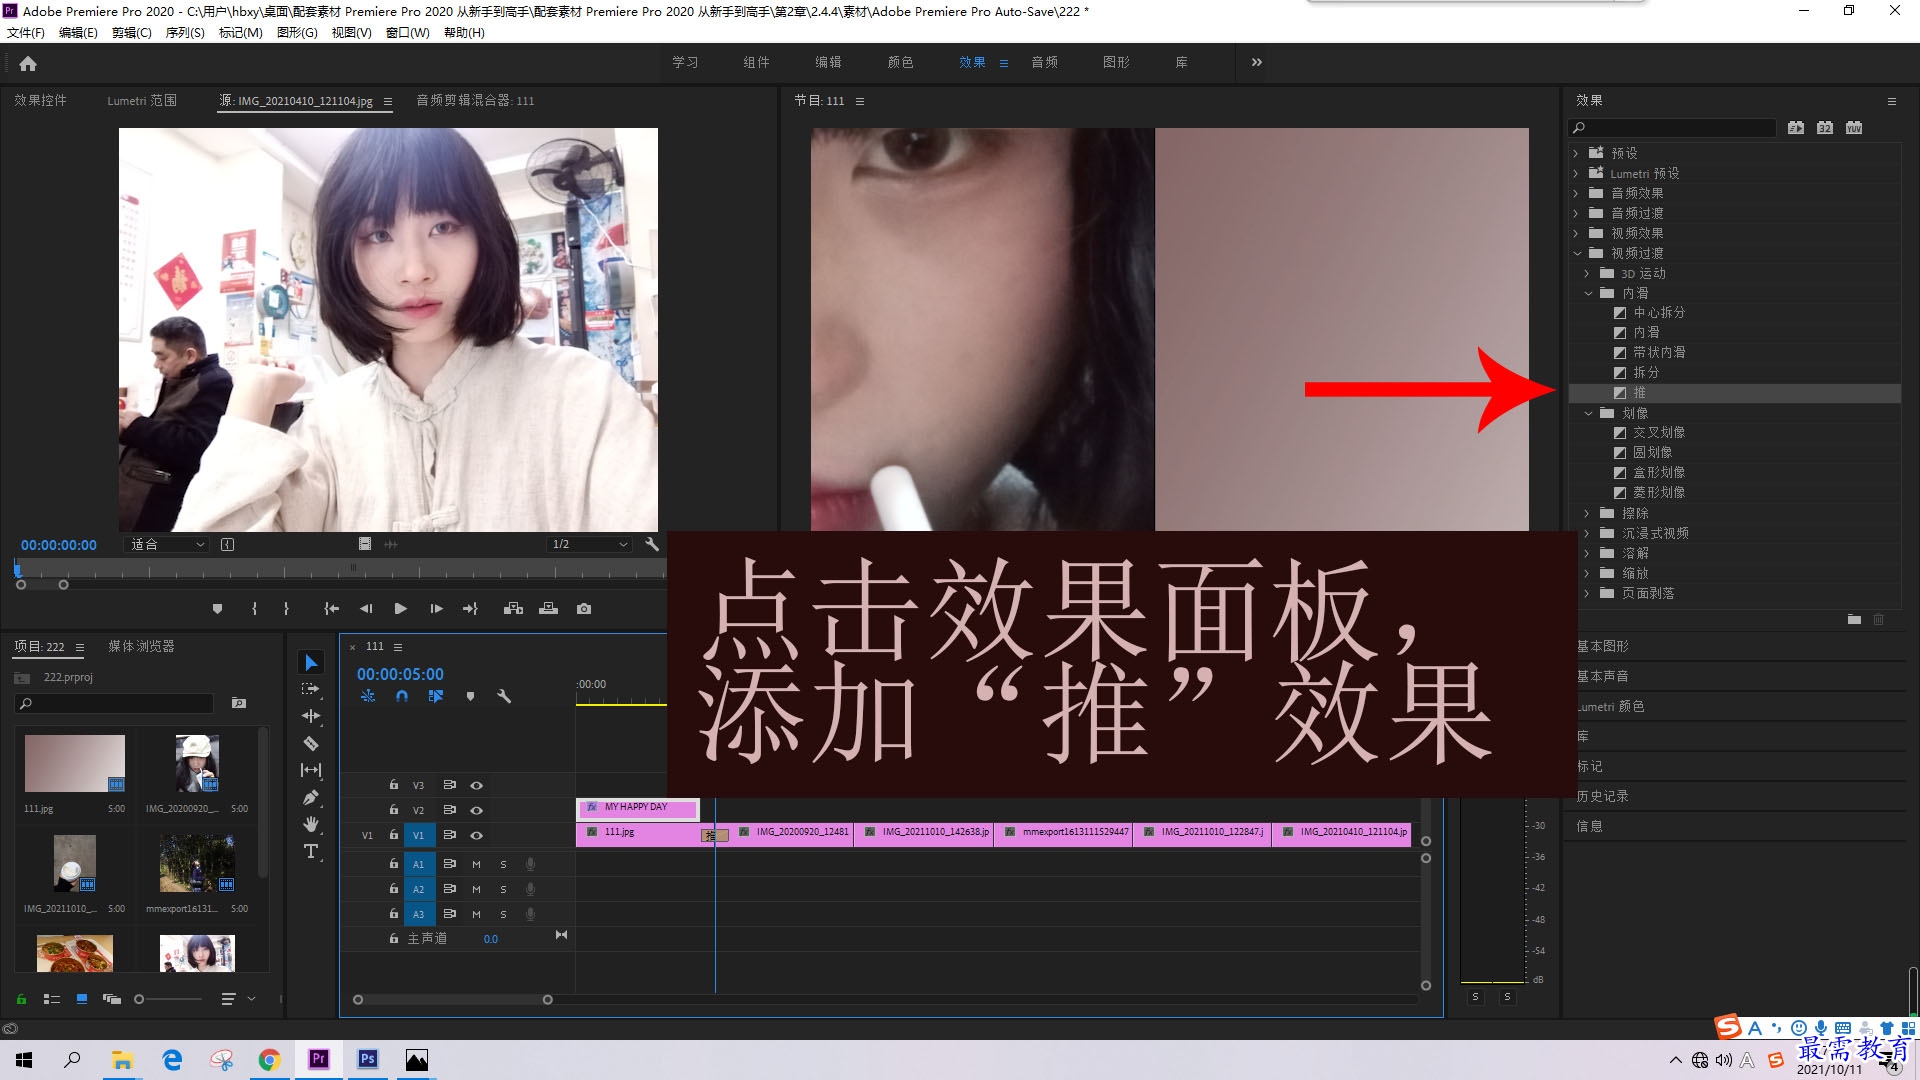
Task: Select the Type tool
Action: [x=311, y=851]
